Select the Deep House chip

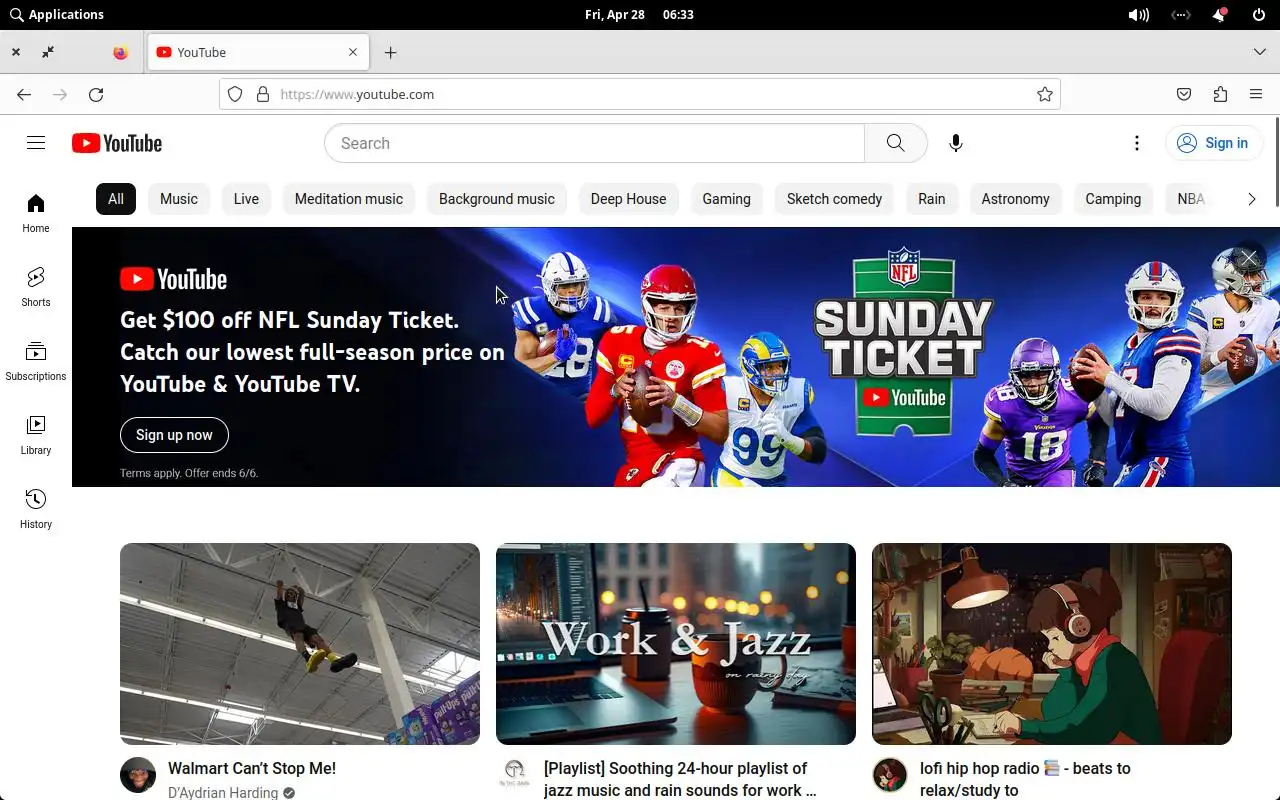628,199
